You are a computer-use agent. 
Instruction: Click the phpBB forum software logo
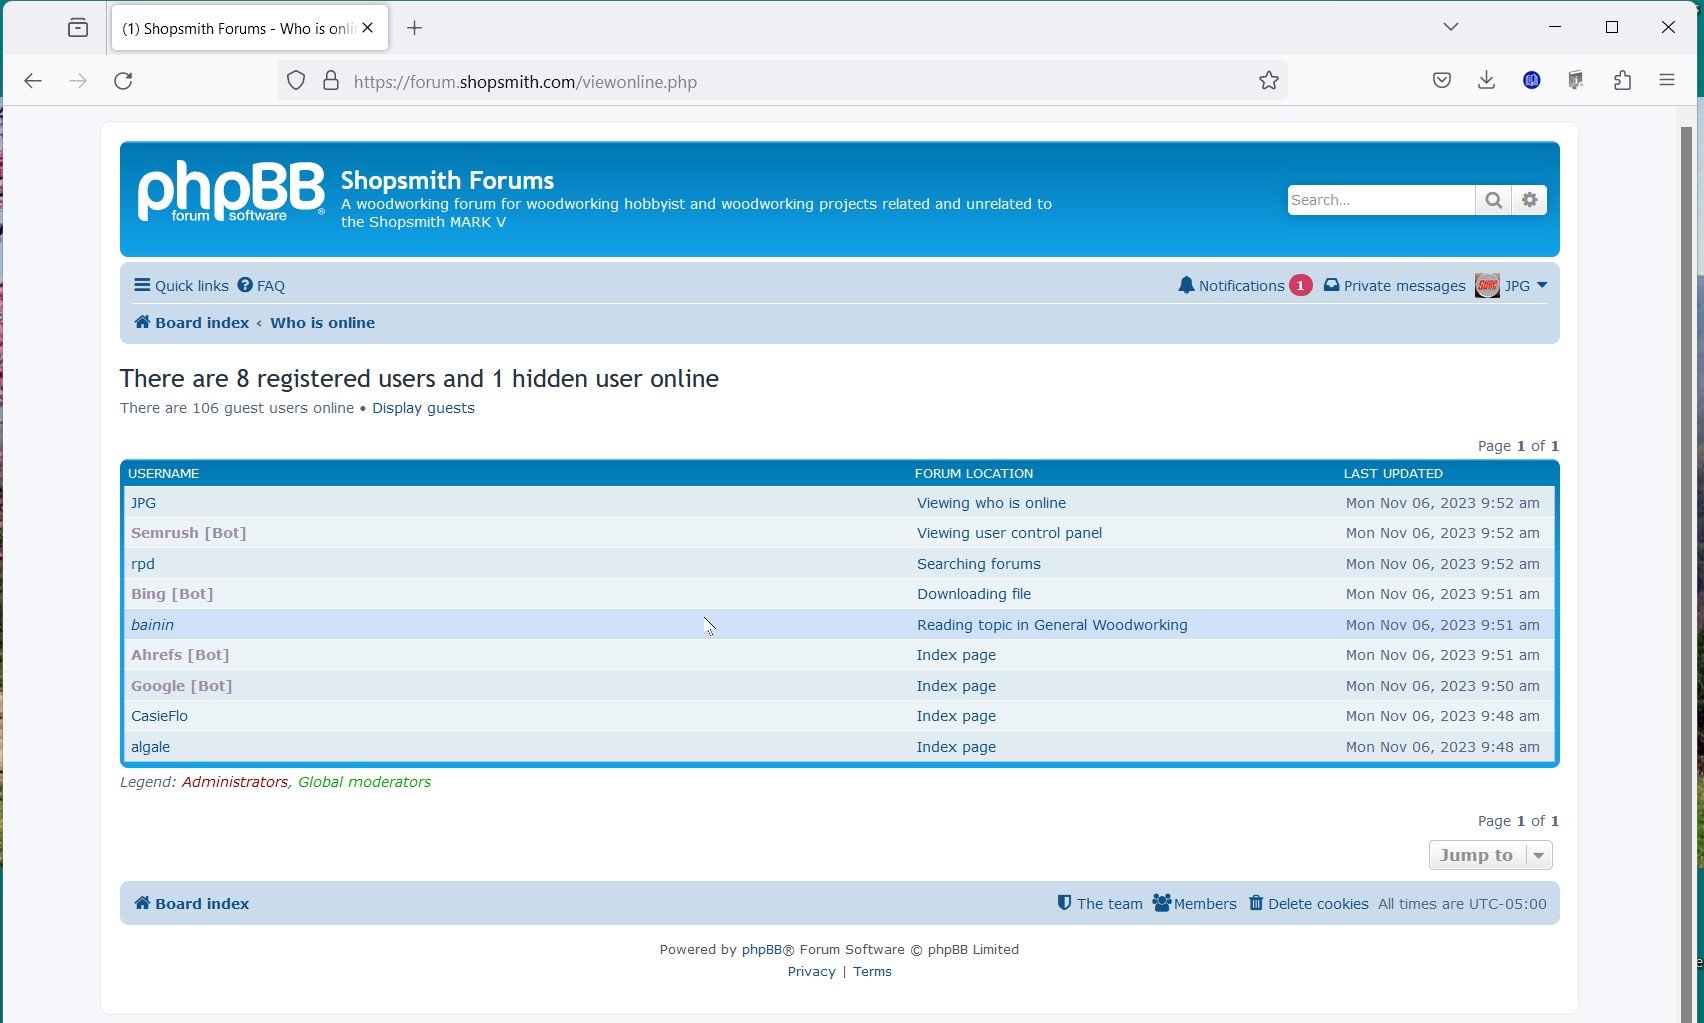pos(231,191)
